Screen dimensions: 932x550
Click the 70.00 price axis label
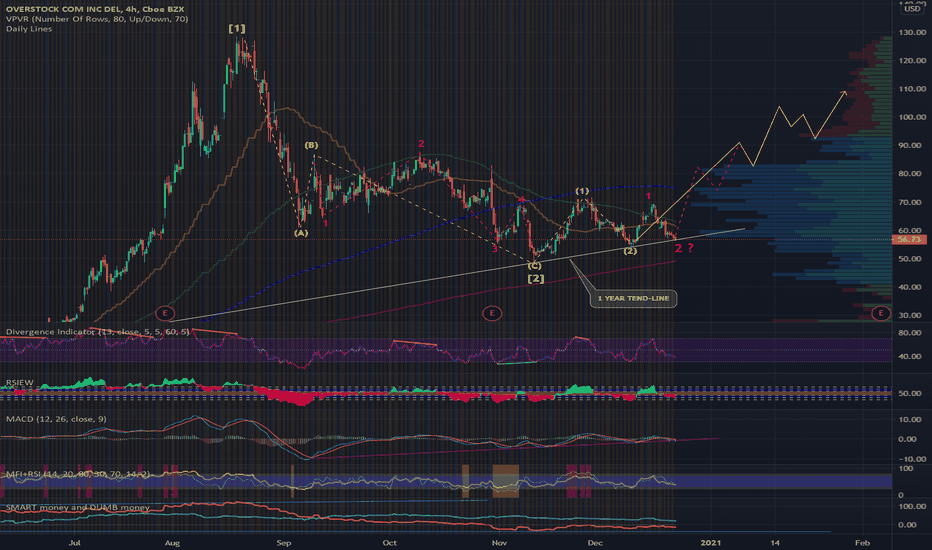912,202
